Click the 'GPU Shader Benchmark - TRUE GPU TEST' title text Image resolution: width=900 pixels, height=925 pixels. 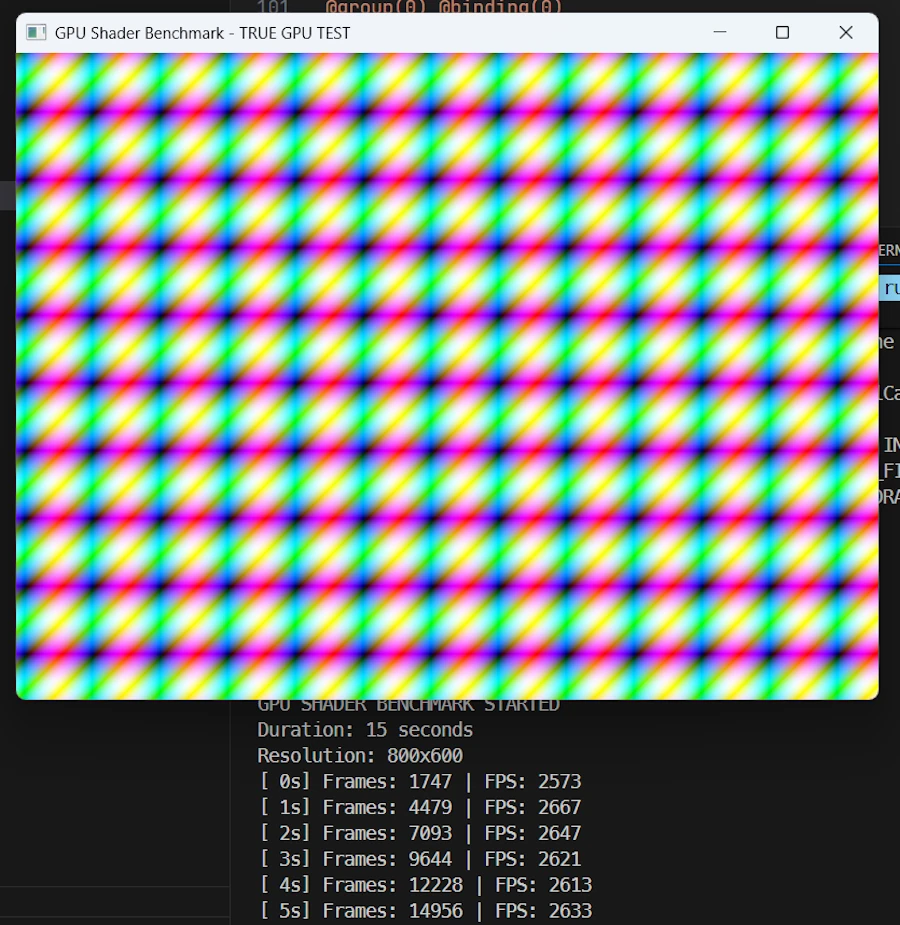click(202, 33)
